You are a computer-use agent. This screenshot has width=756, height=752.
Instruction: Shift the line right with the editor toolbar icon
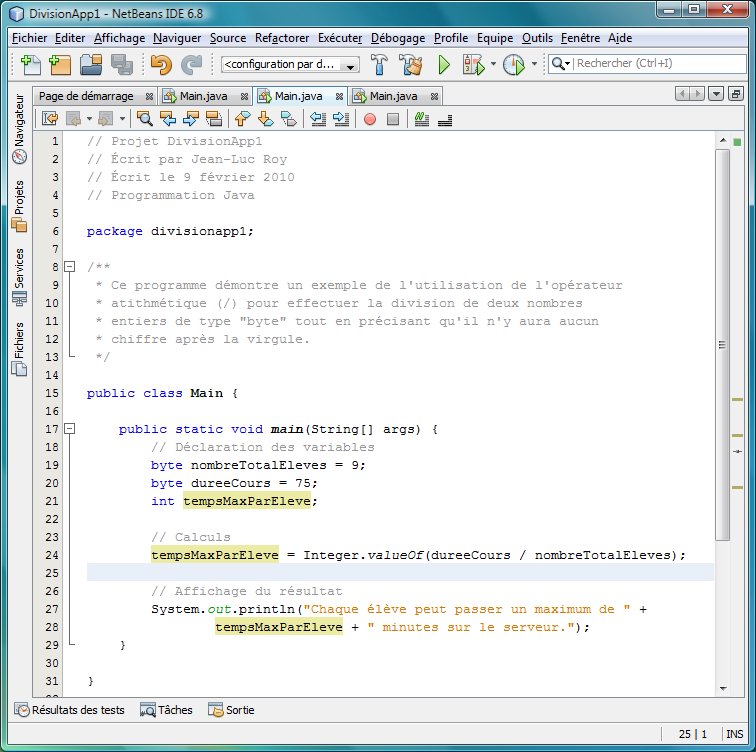341,119
